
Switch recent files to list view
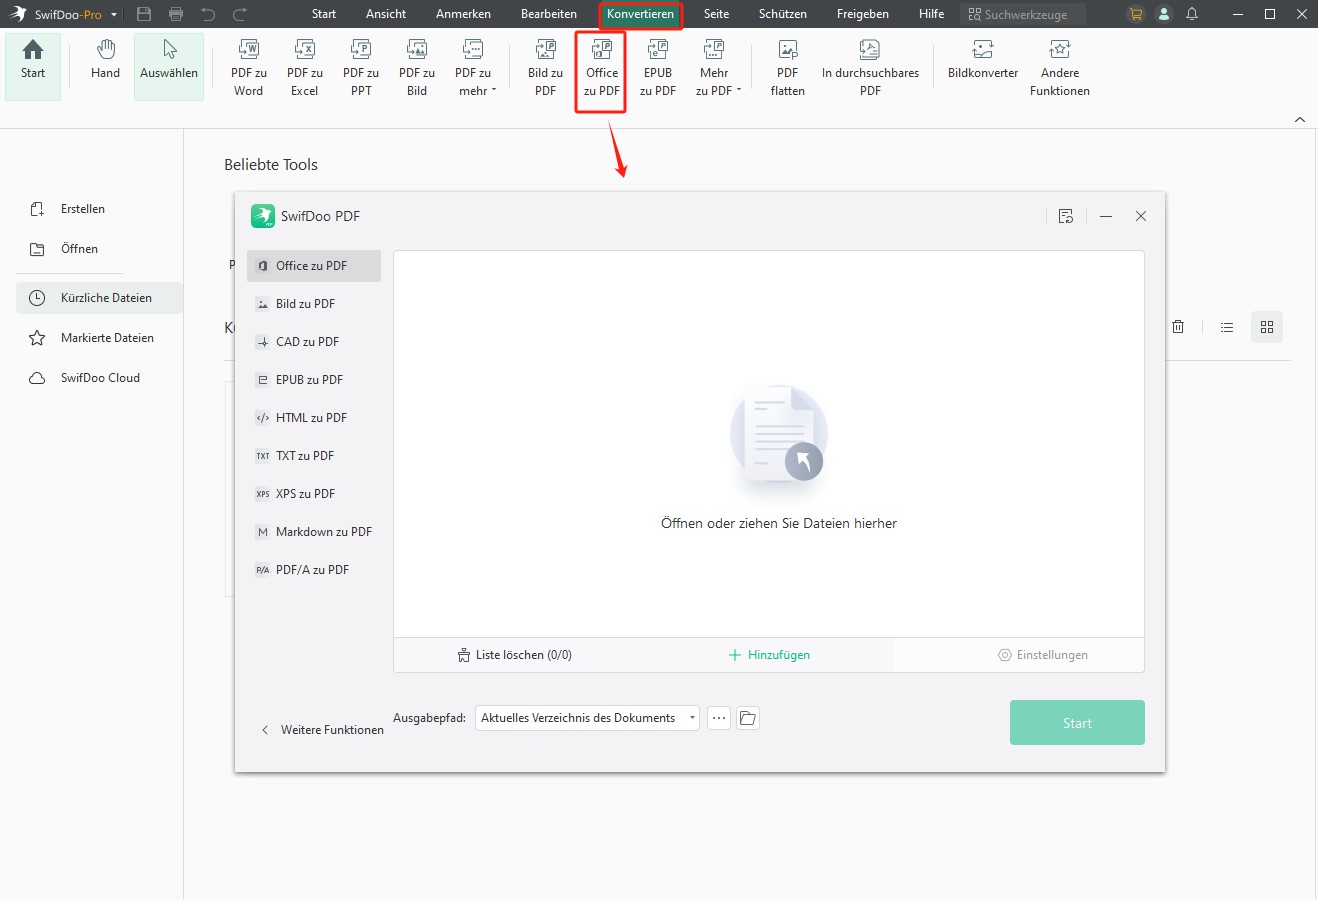point(1227,327)
